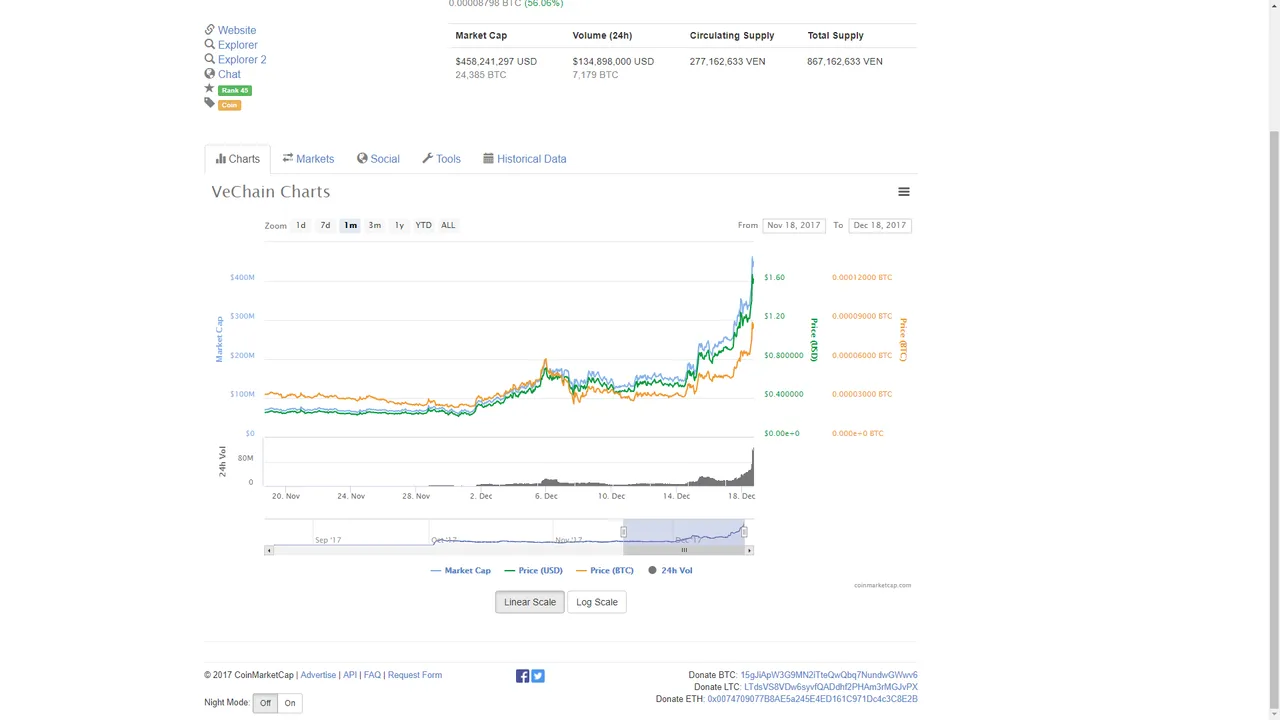Viewport: 1280px width, 720px height.
Task: Open the Website link
Action: click(x=237, y=30)
